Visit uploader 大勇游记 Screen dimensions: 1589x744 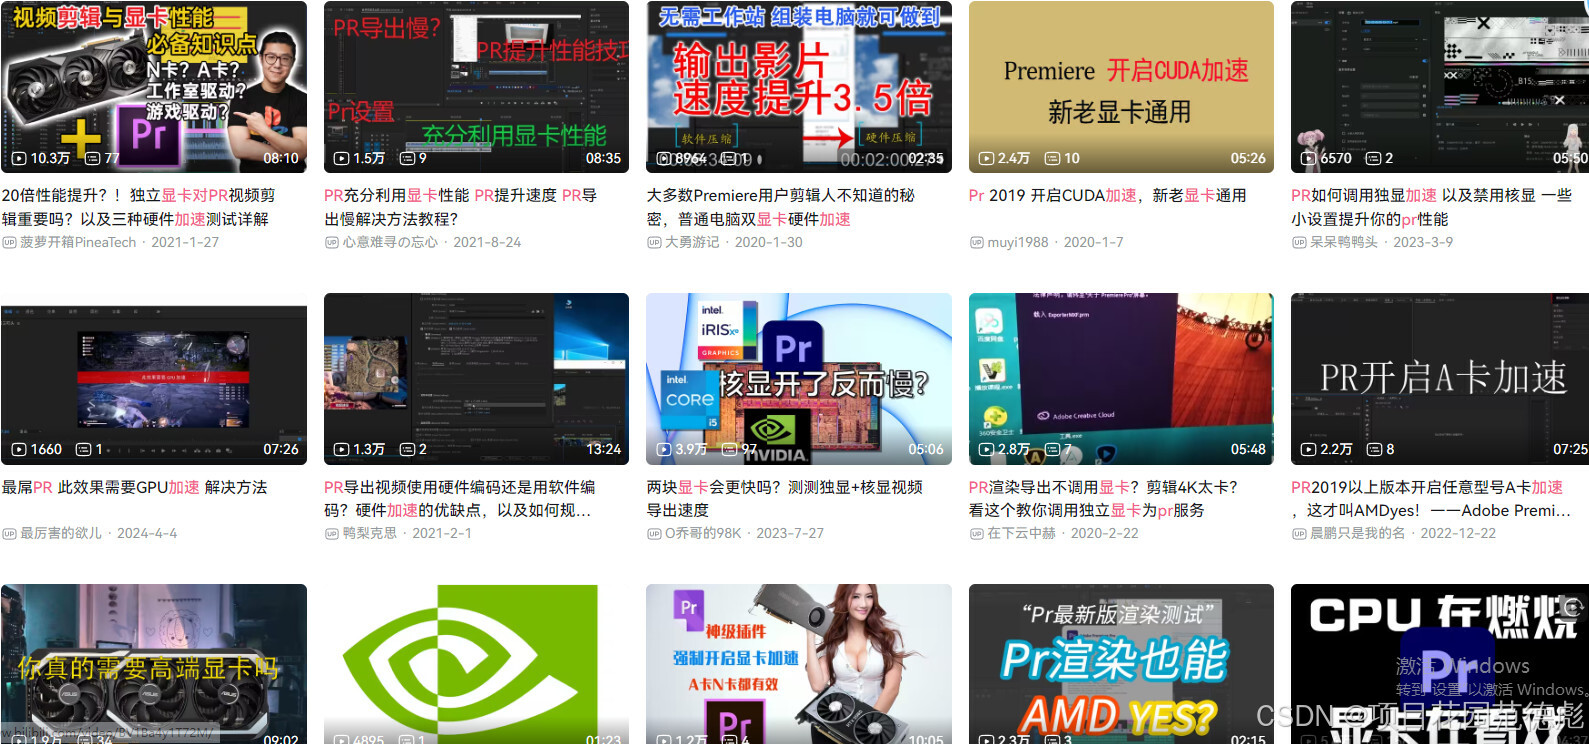pos(692,243)
